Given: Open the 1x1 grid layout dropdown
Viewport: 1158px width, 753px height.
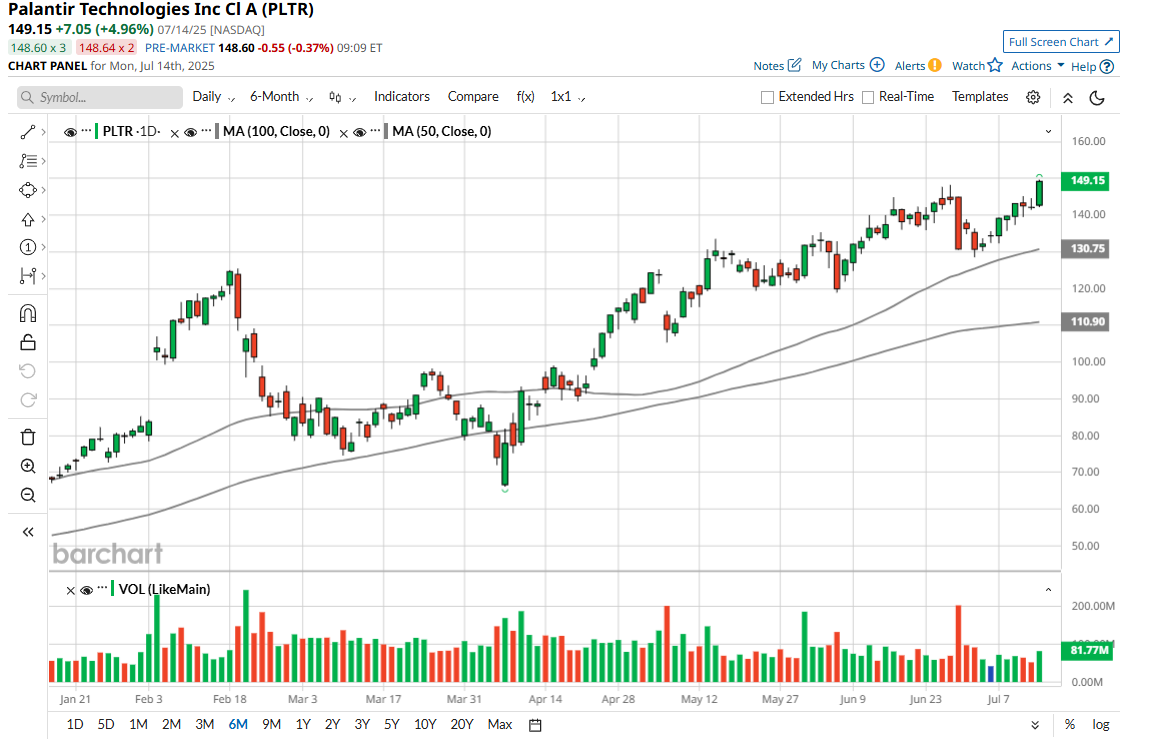Looking at the screenshot, I should [x=568, y=97].
